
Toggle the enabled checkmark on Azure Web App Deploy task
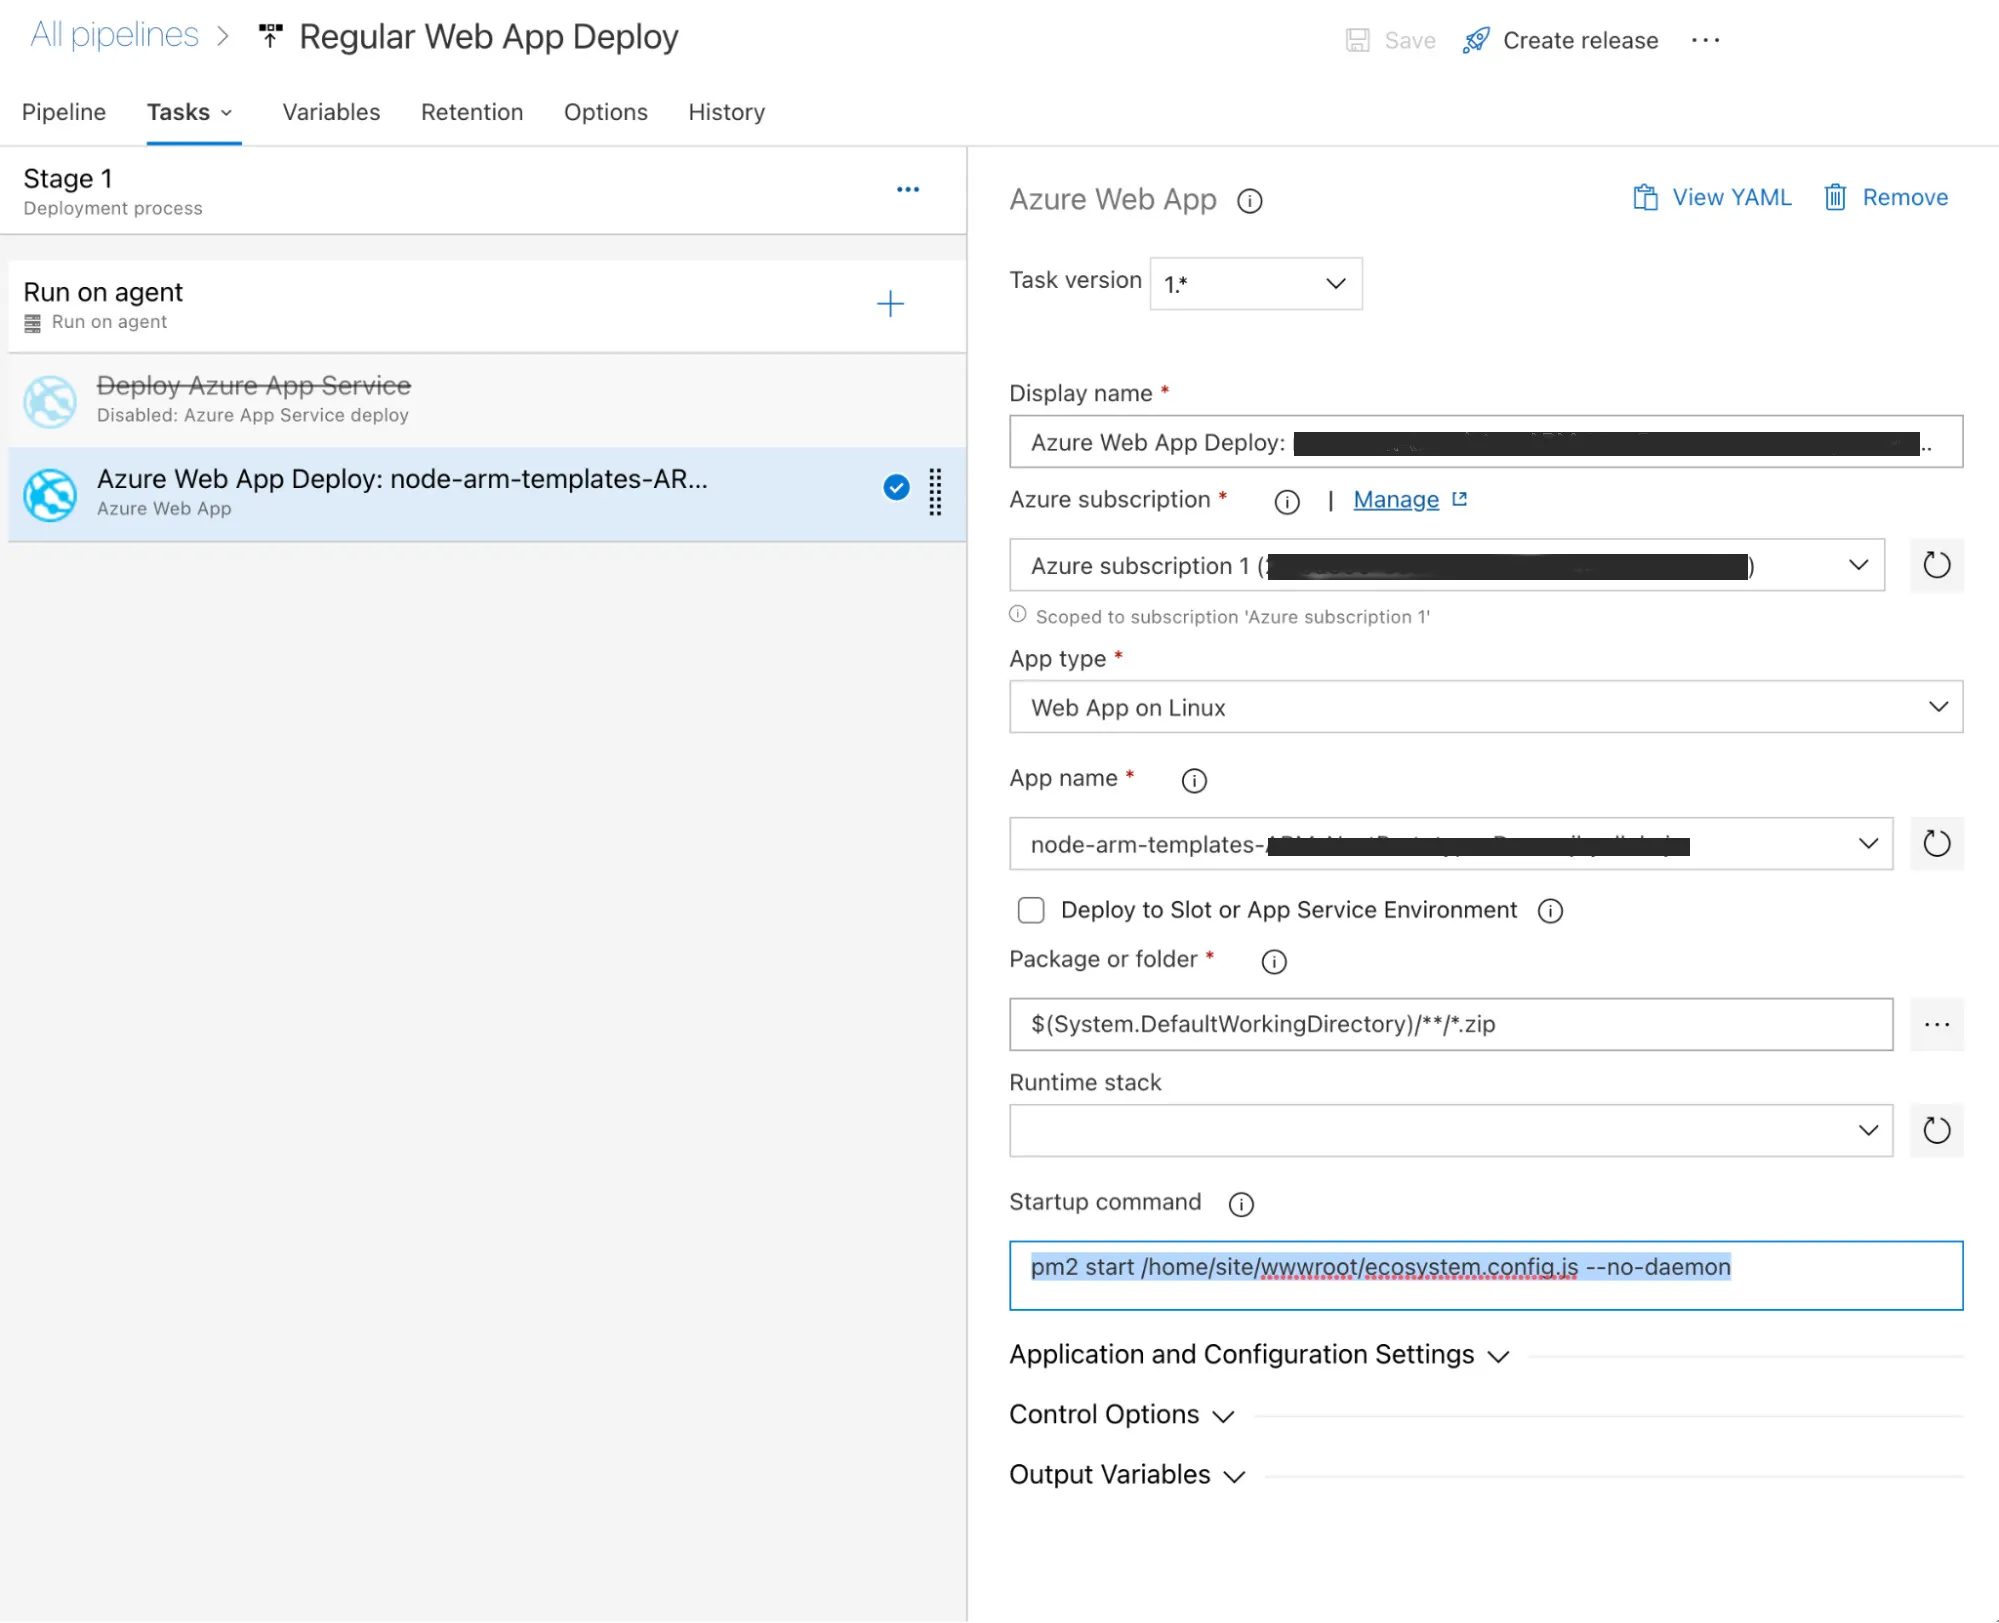pos(895,488)
